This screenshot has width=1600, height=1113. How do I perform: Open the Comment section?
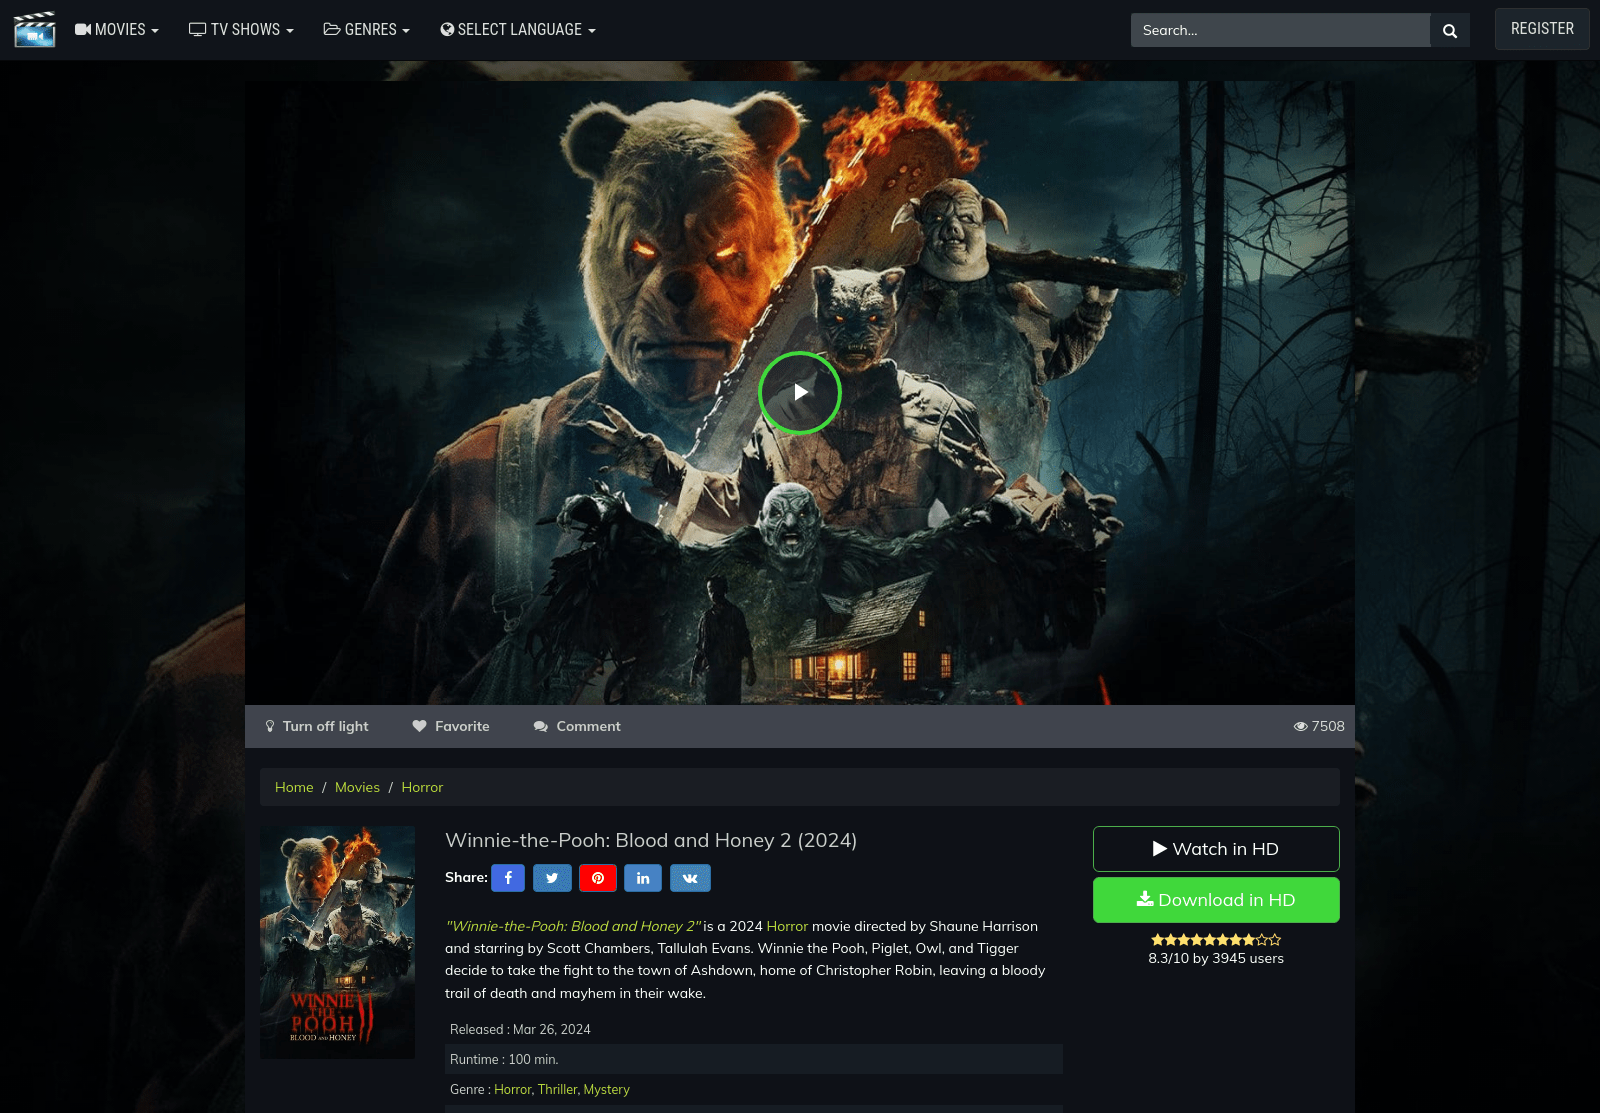(x=577, y=726)
